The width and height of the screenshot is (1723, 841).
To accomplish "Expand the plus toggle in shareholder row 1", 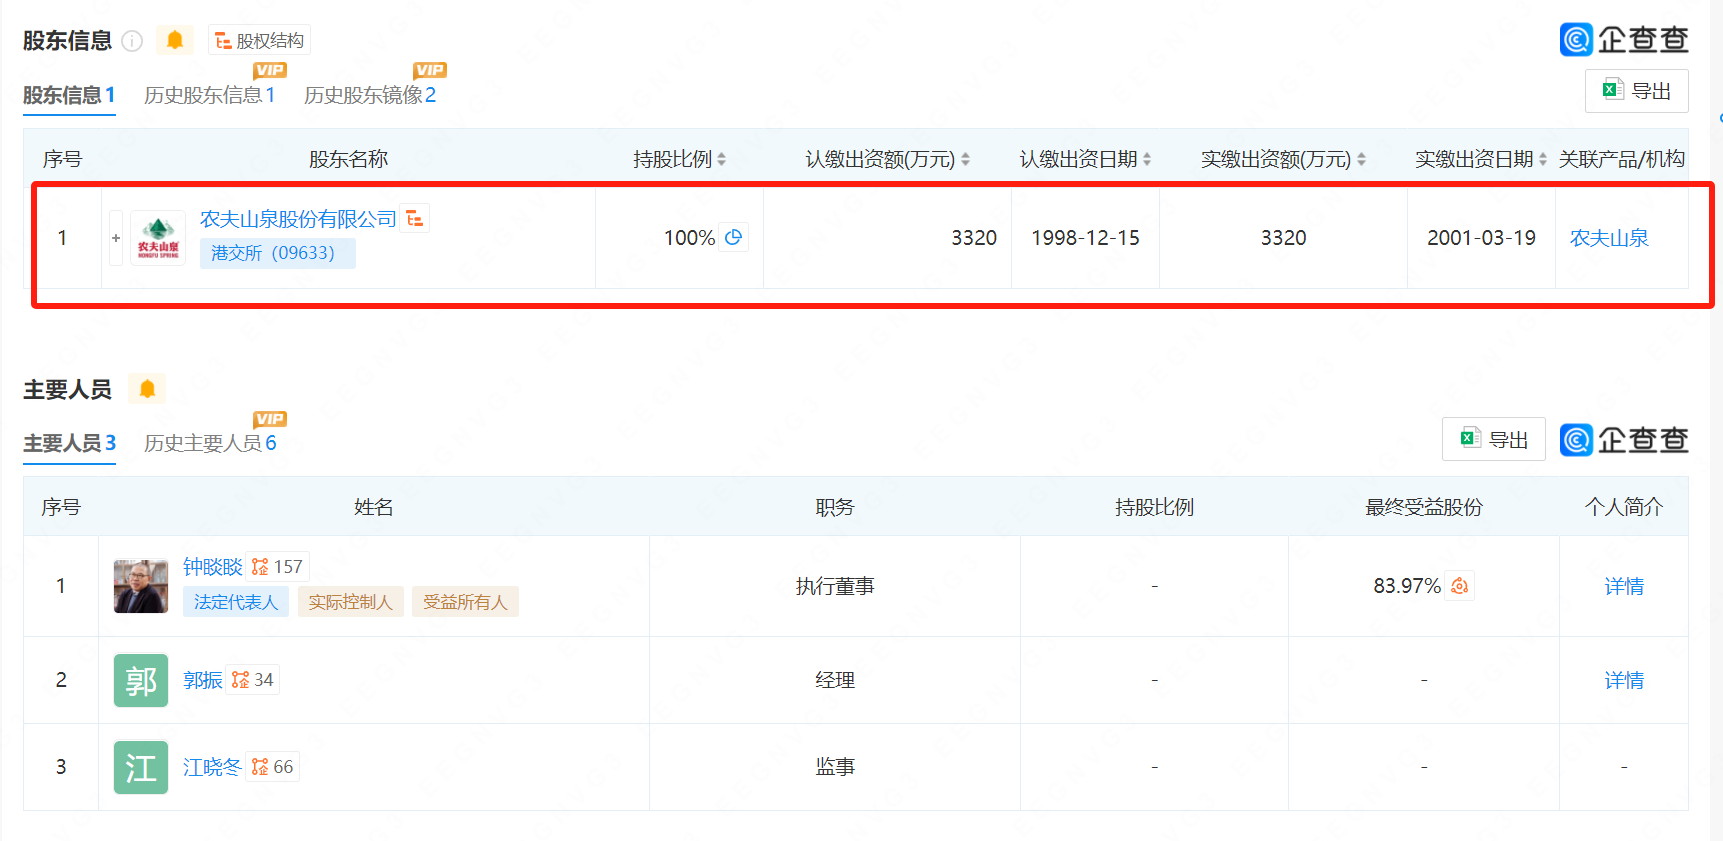I will pos(116,238).
